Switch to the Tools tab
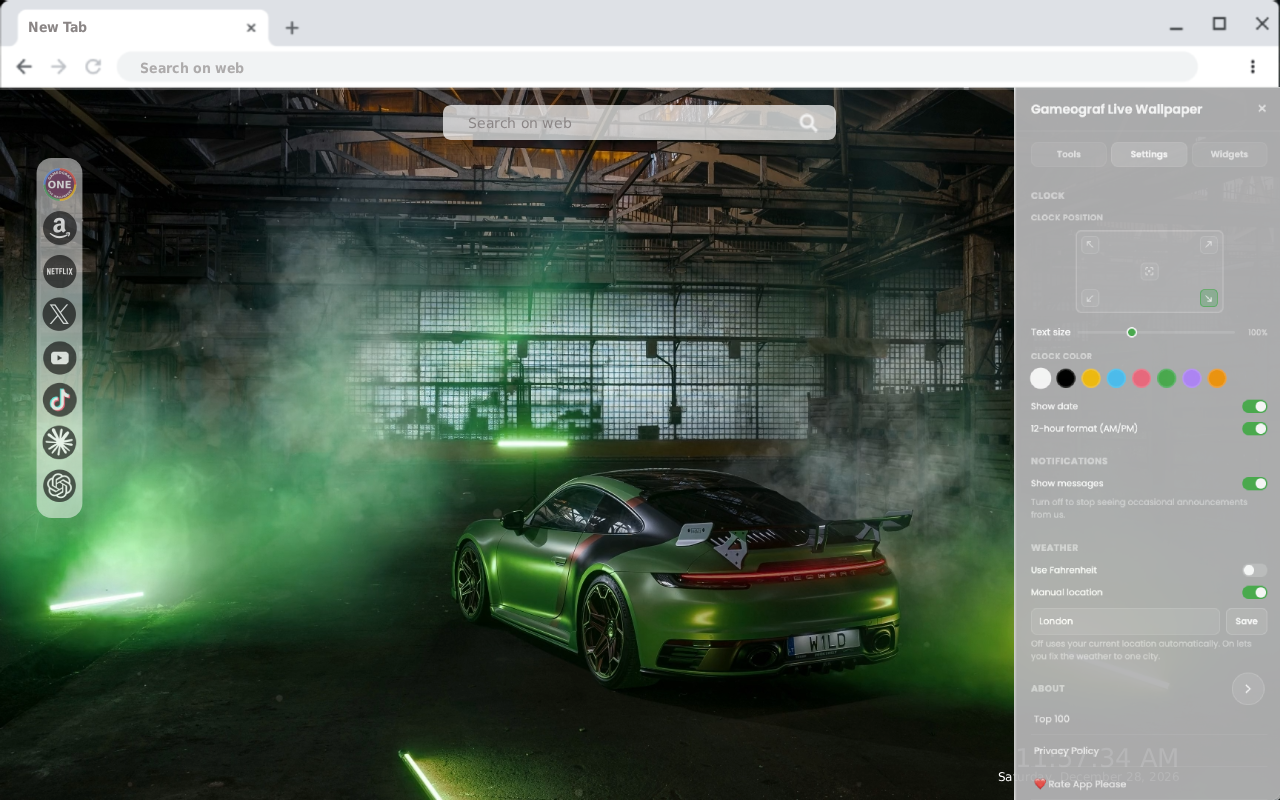This screenshot has width=1280, height=800. point(1069,154)
